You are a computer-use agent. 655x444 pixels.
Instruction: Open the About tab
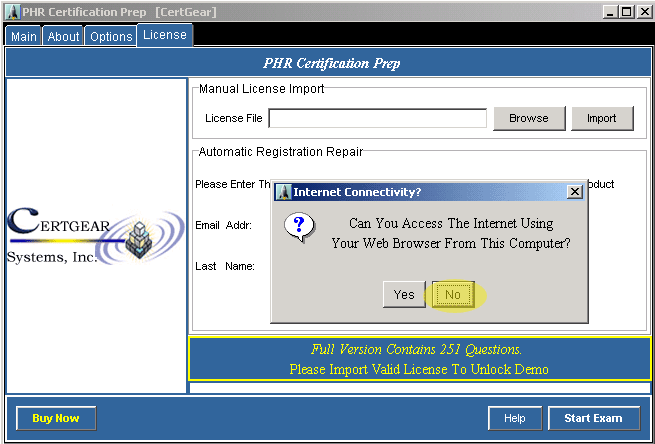coord(63,36)
